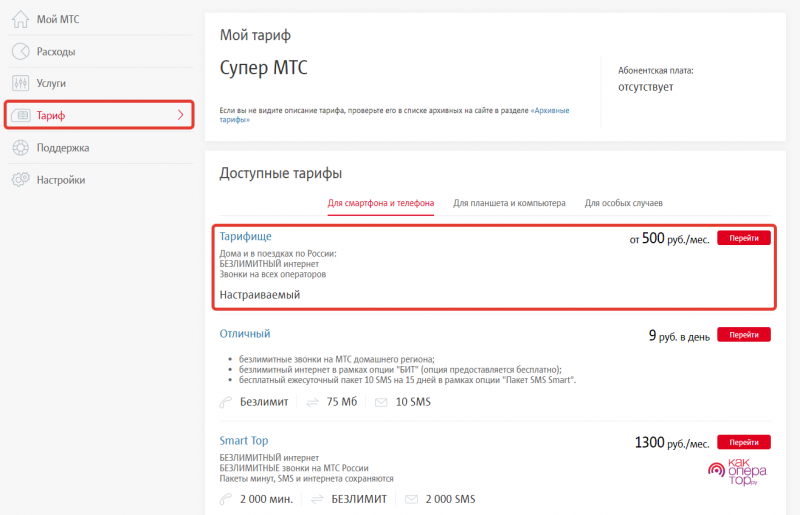Click the home icon beside Мой МТС
The height and width of the screenshot is (515, 800).
point(20,19)
